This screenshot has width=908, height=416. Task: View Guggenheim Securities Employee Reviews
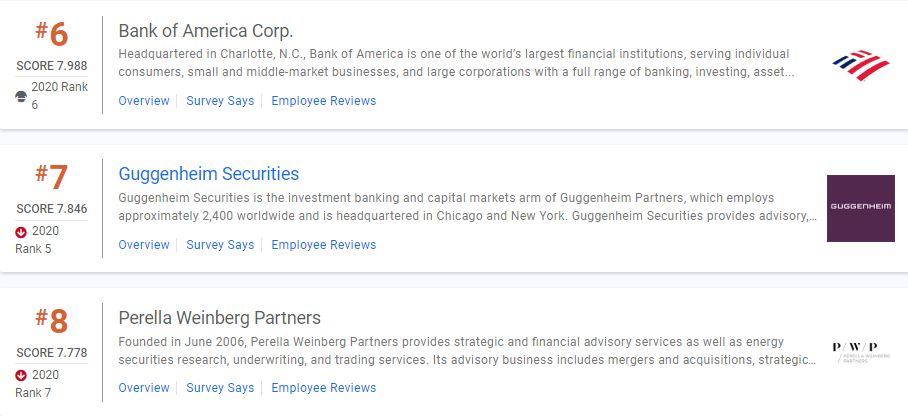click(x=324, y=245)
